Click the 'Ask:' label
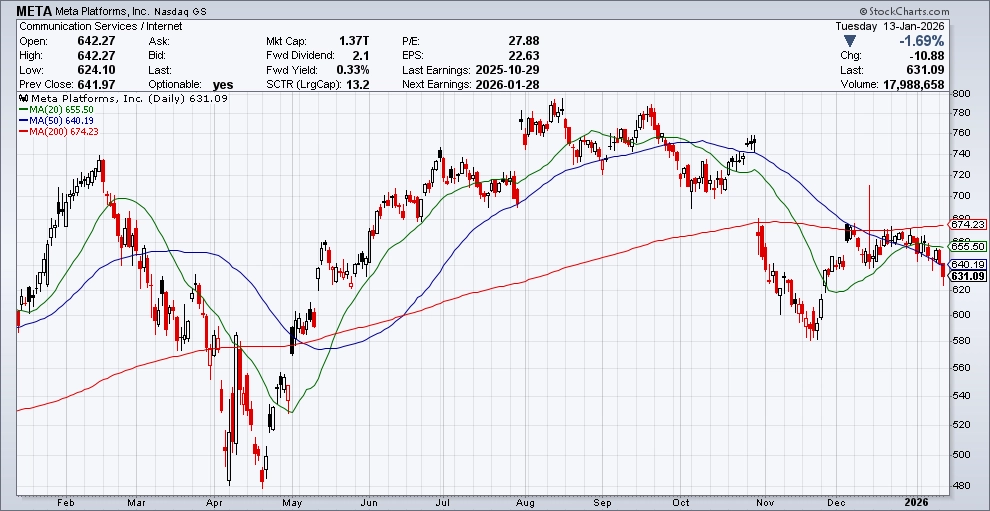Screen dimensions: 990x511 click(x=158, y=41)
